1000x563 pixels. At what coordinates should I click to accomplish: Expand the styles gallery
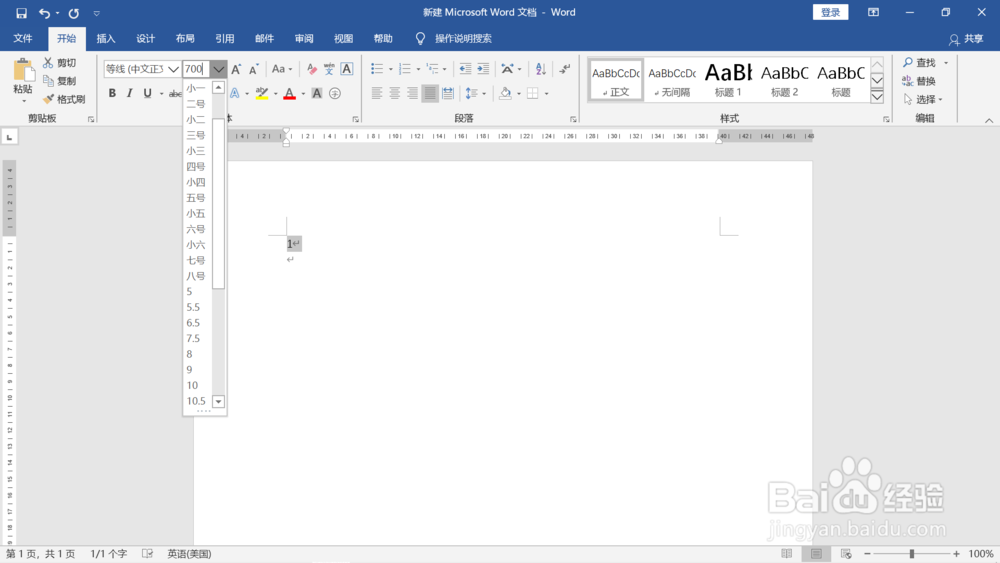click(x=878, y=96)
